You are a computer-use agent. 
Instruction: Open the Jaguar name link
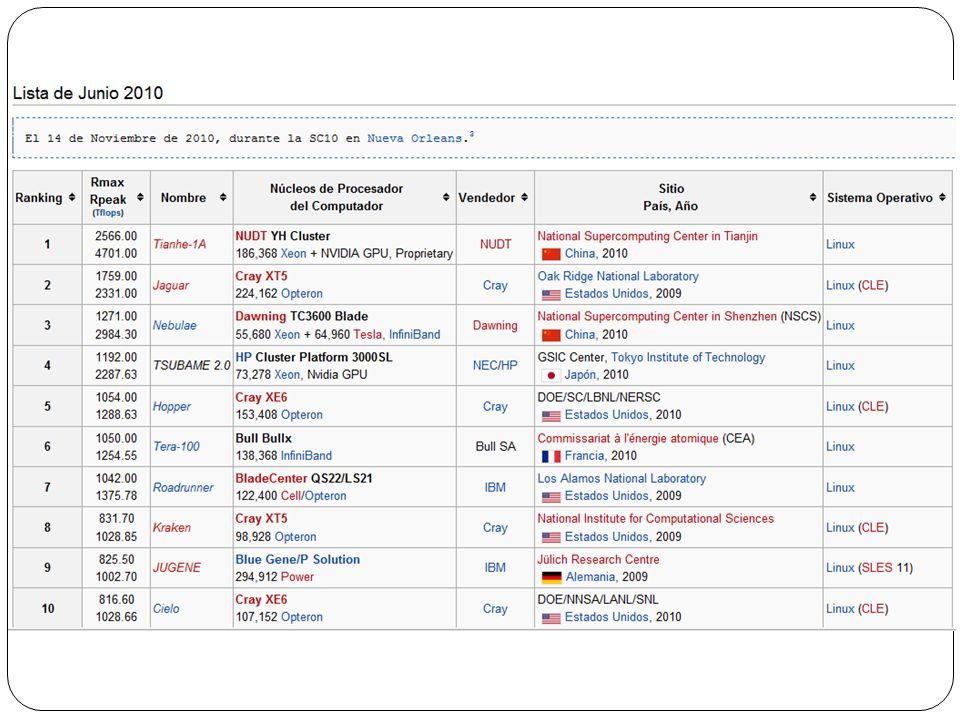pos(171,285)
